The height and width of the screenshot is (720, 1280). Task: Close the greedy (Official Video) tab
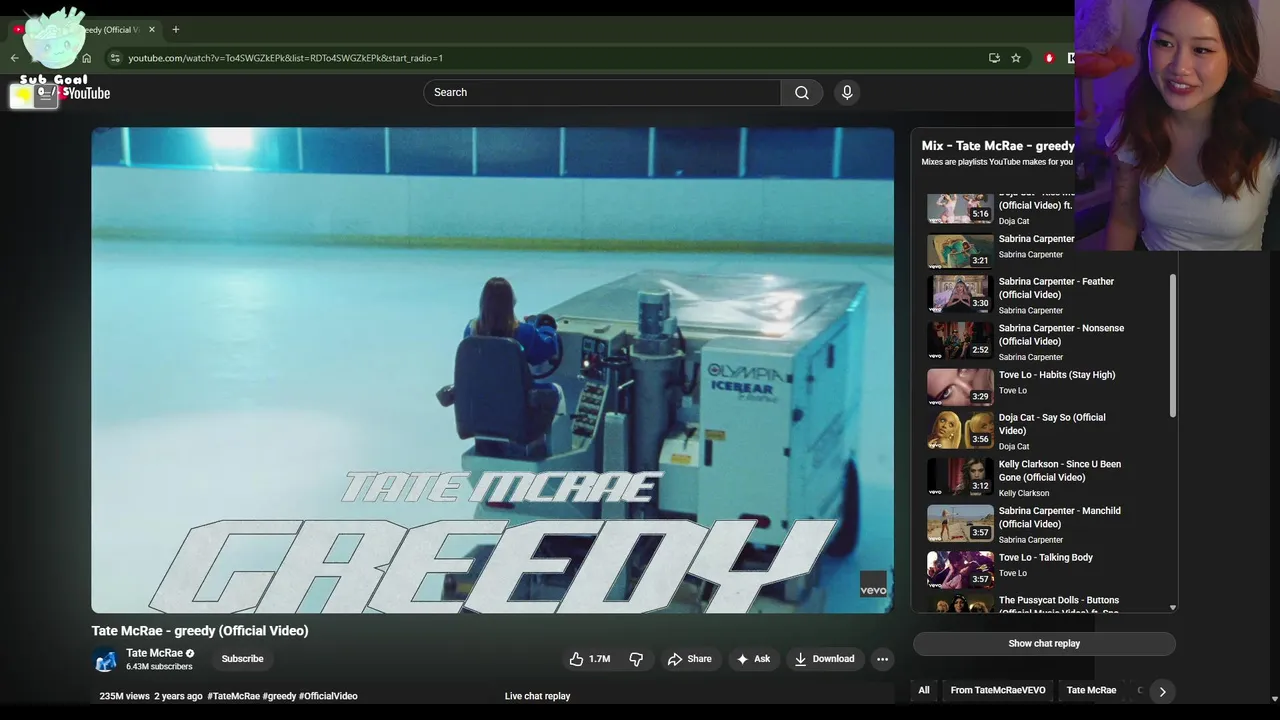click(x=152, y=29)
